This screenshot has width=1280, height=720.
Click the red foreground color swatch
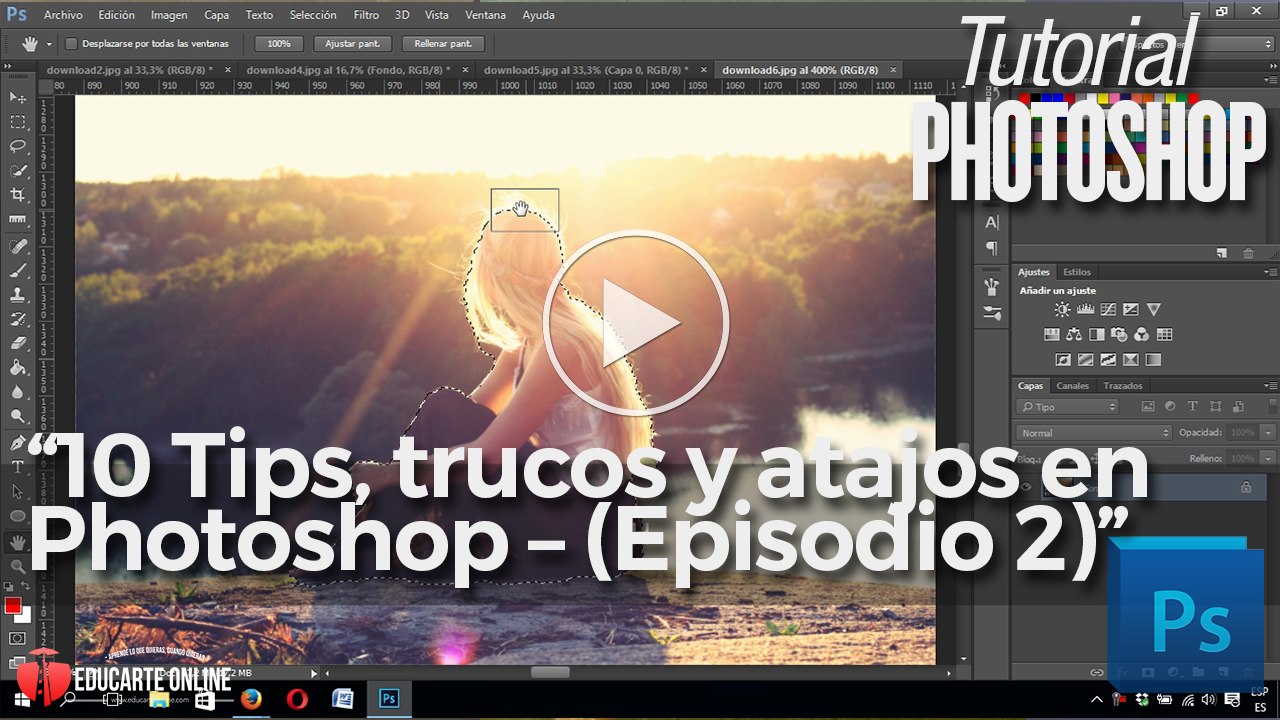(x=13, y=605)
